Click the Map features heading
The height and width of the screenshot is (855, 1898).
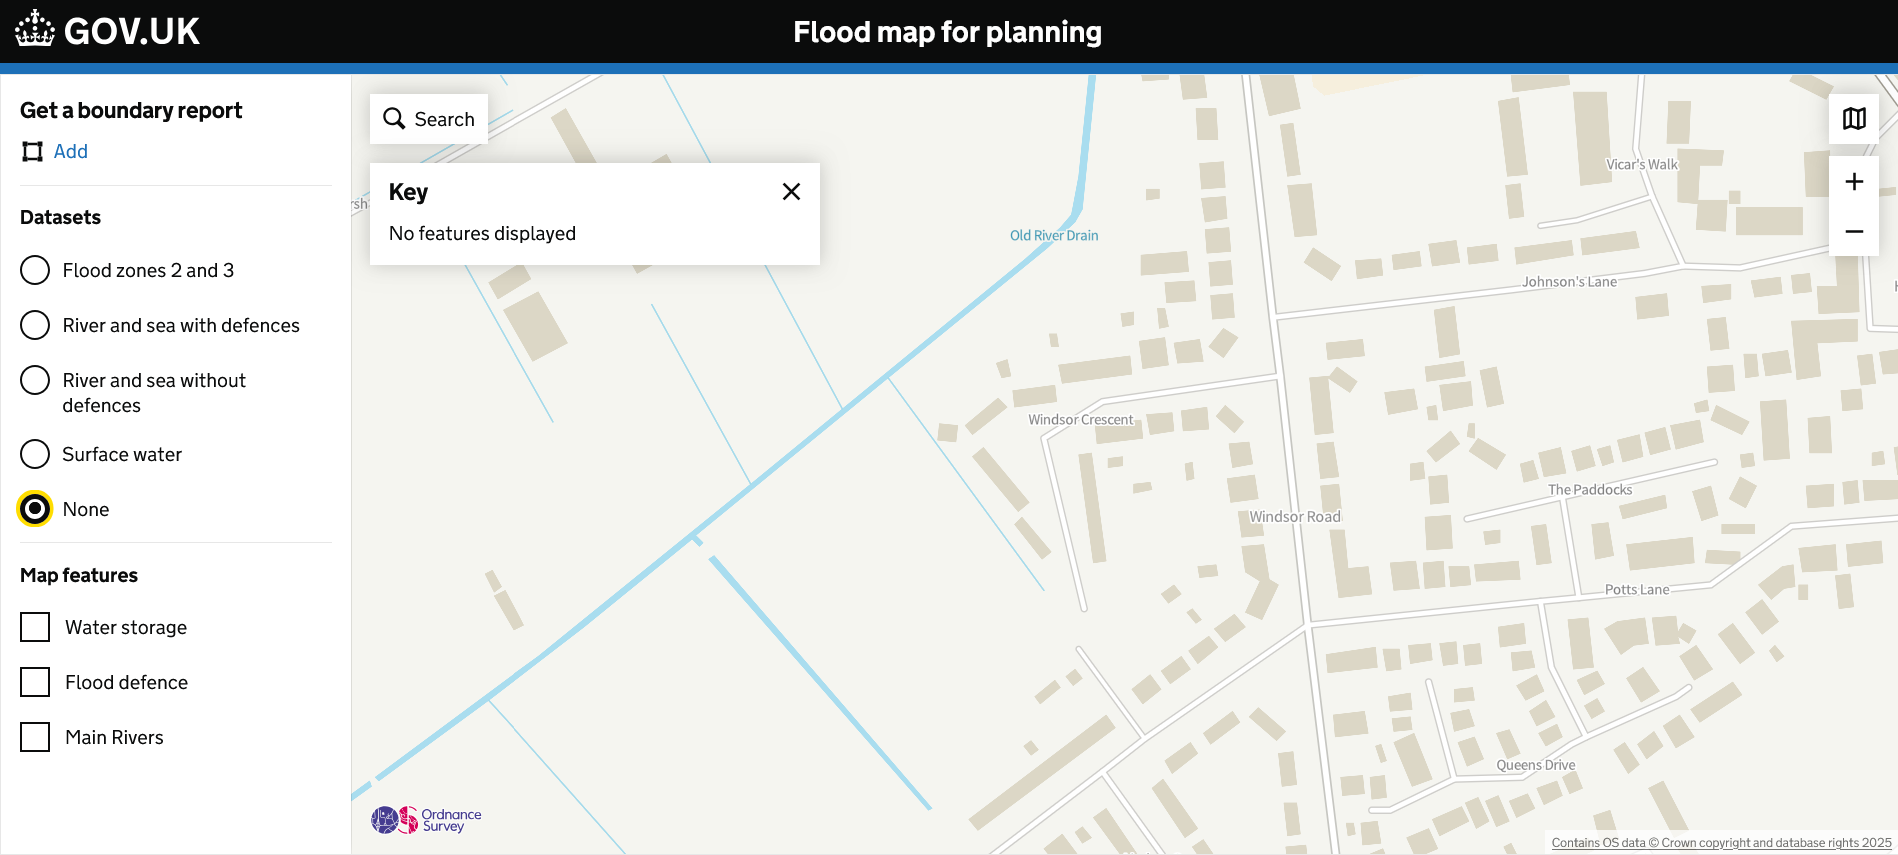(79, 575)
